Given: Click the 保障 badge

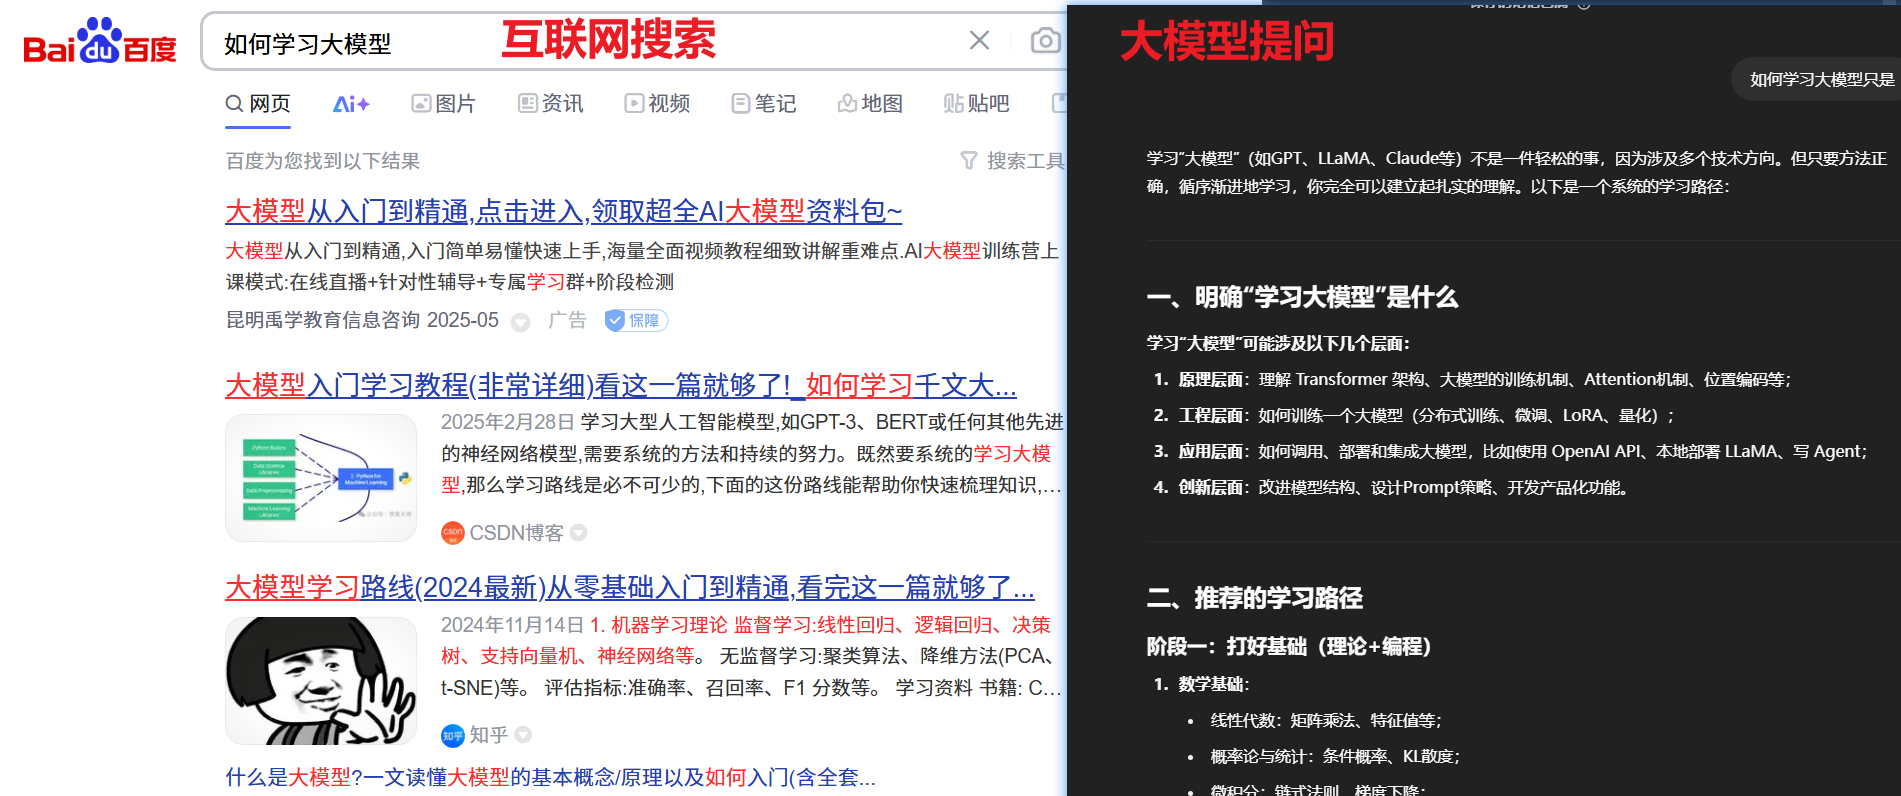Looking at the screenshot, I should click(636, 320).
